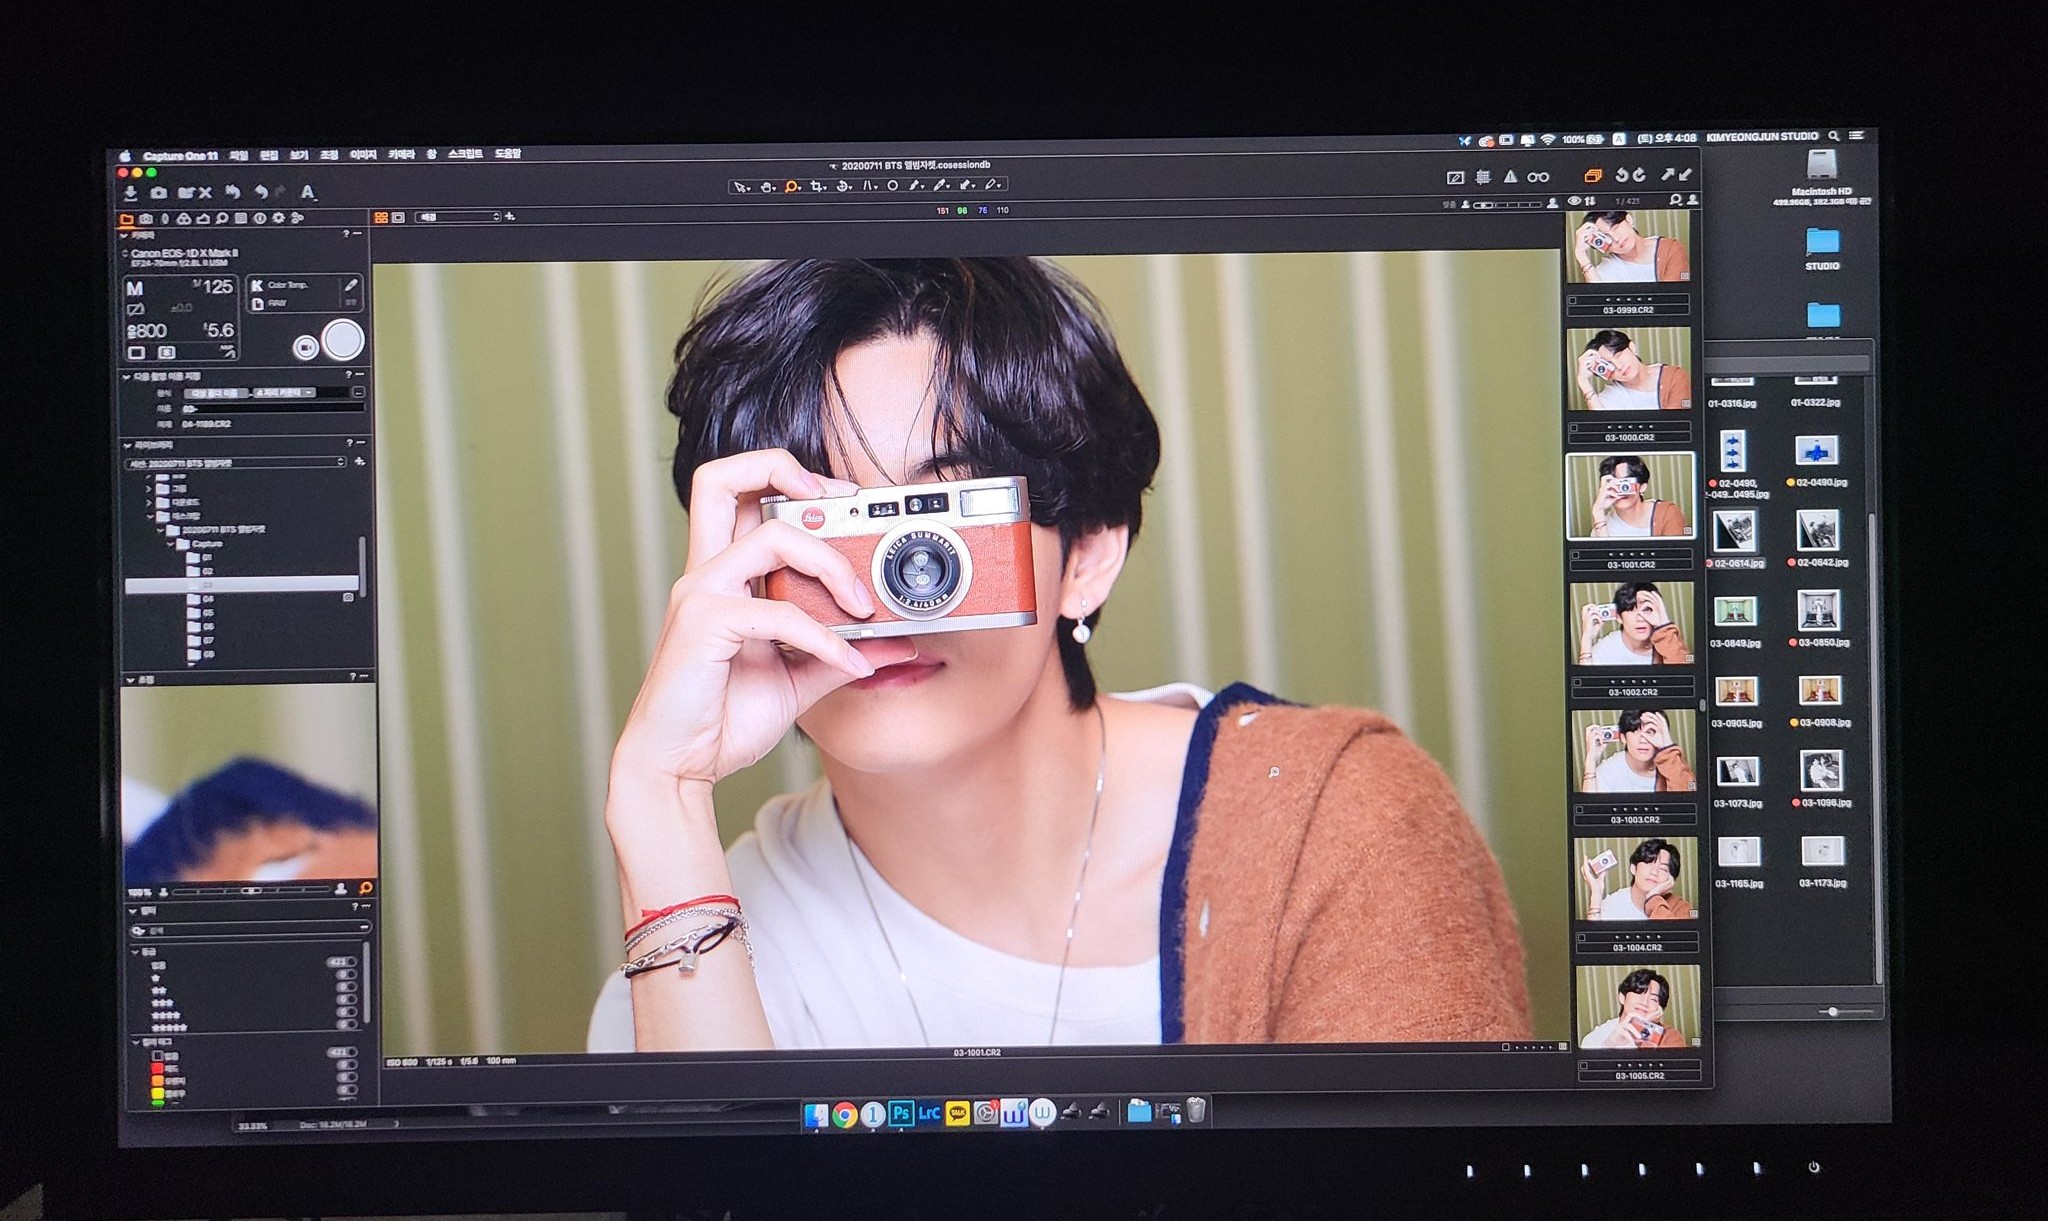Click the camera capture toolbar icon
This screenshot has height=1221, width=2048.
pos(159,193)
